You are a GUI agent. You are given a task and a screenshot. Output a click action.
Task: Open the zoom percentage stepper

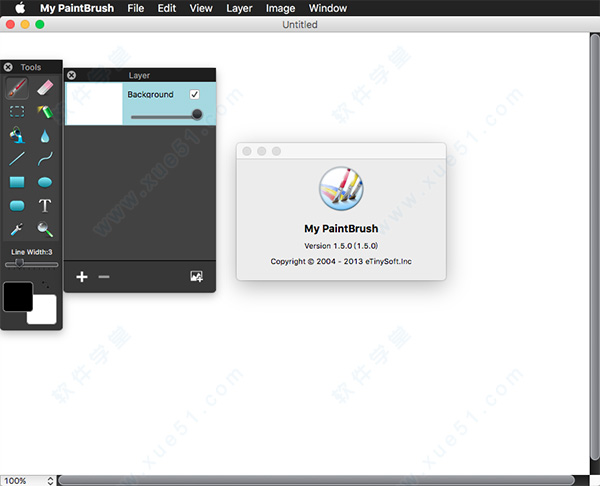click(51, 481)
